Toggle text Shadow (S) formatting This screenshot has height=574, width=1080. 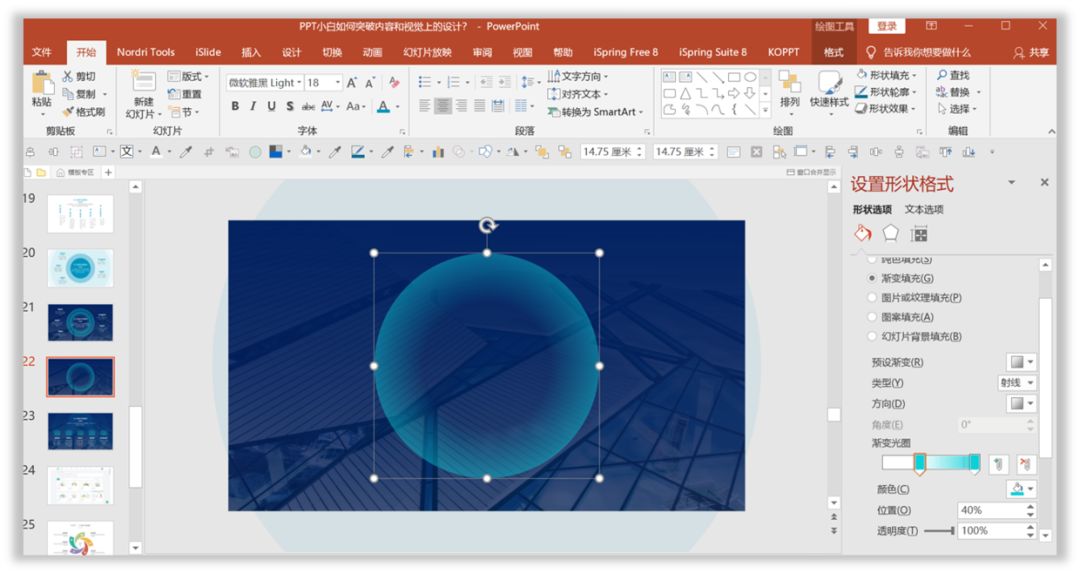[x=289, y=106]
